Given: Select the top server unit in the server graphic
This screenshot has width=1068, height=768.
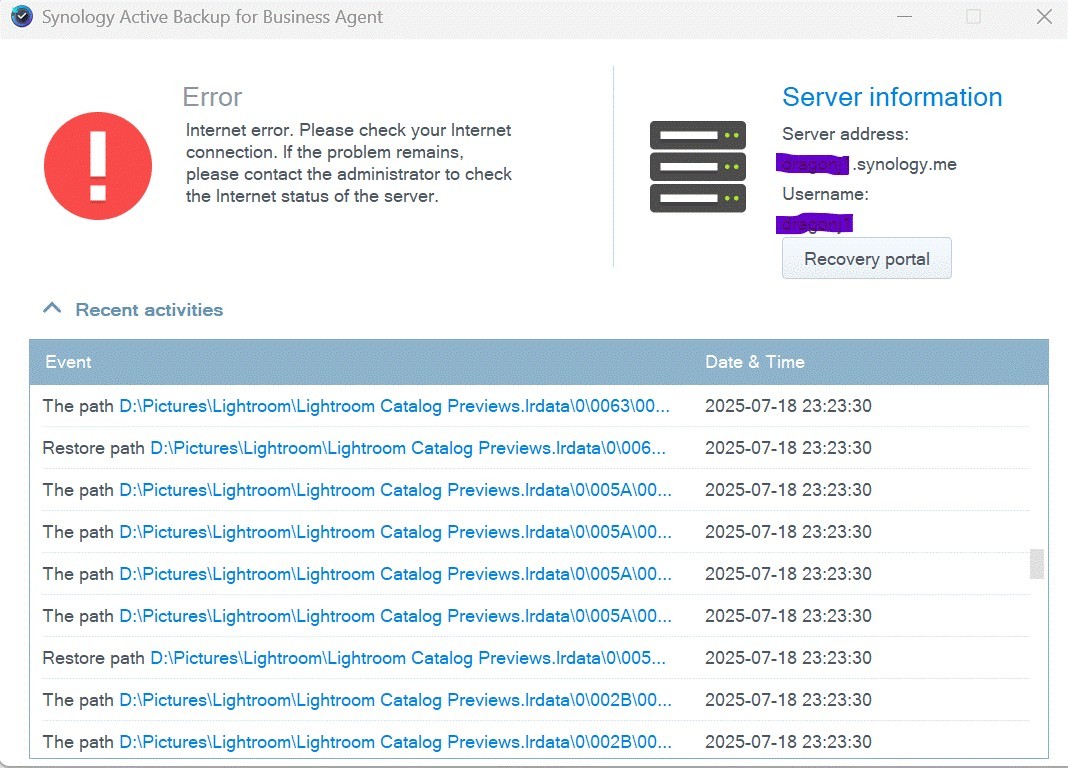Looking at the screenshot, I should coord(697,134).
